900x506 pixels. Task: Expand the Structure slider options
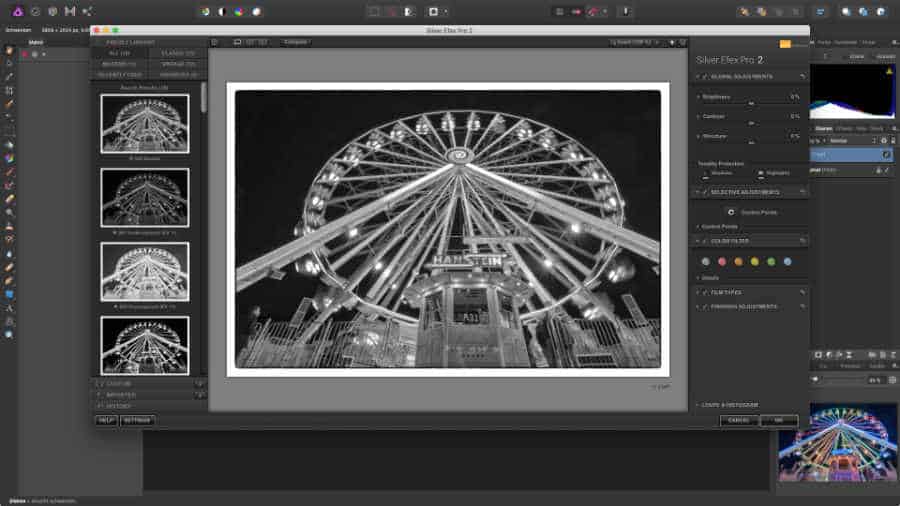[x=699, y=136]
